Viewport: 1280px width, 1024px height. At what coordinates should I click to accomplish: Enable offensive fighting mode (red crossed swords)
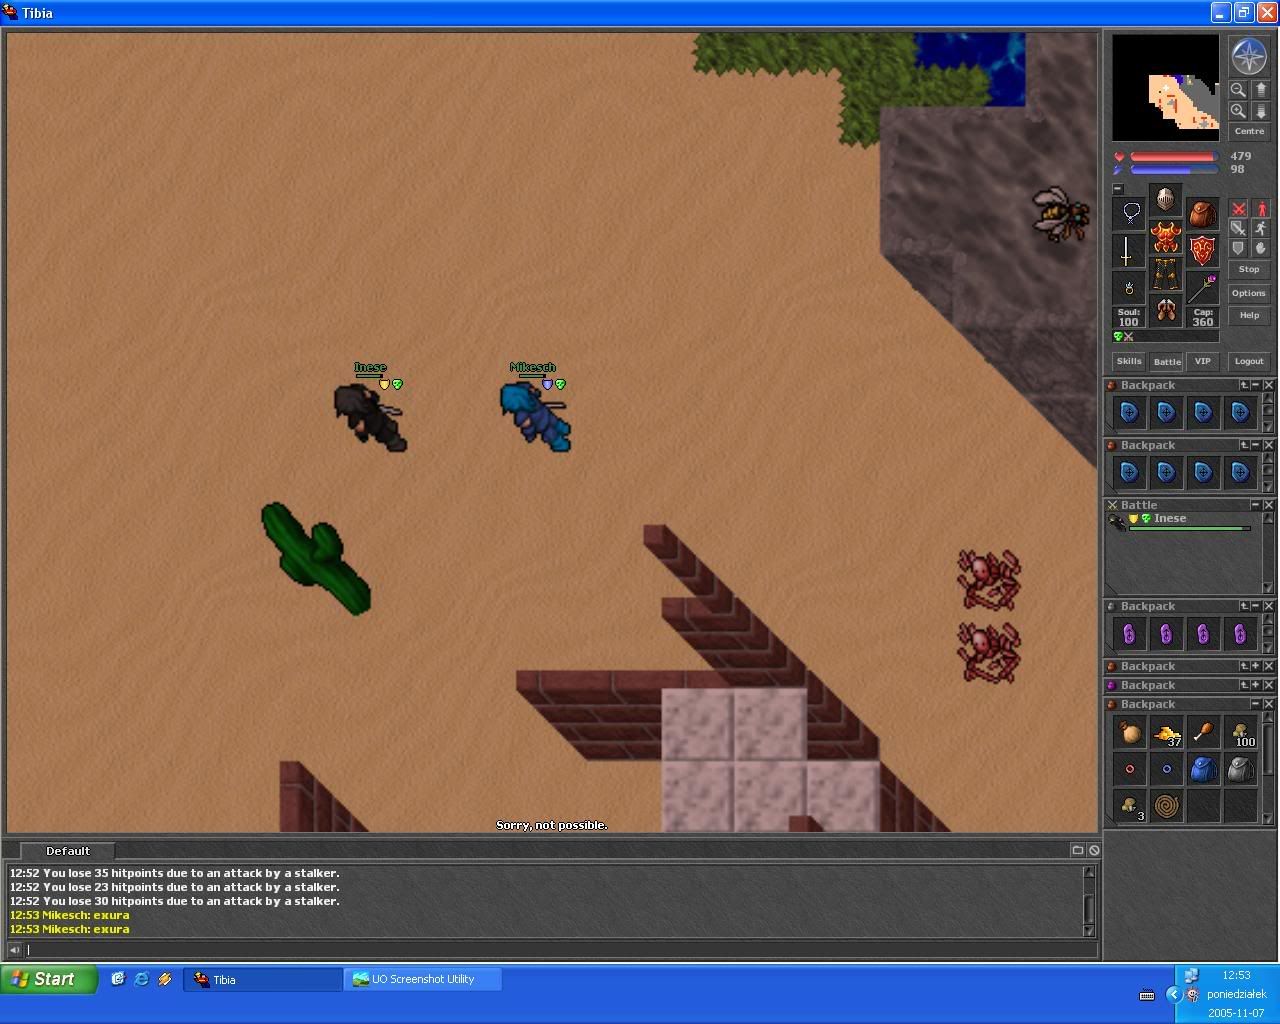1238,209
